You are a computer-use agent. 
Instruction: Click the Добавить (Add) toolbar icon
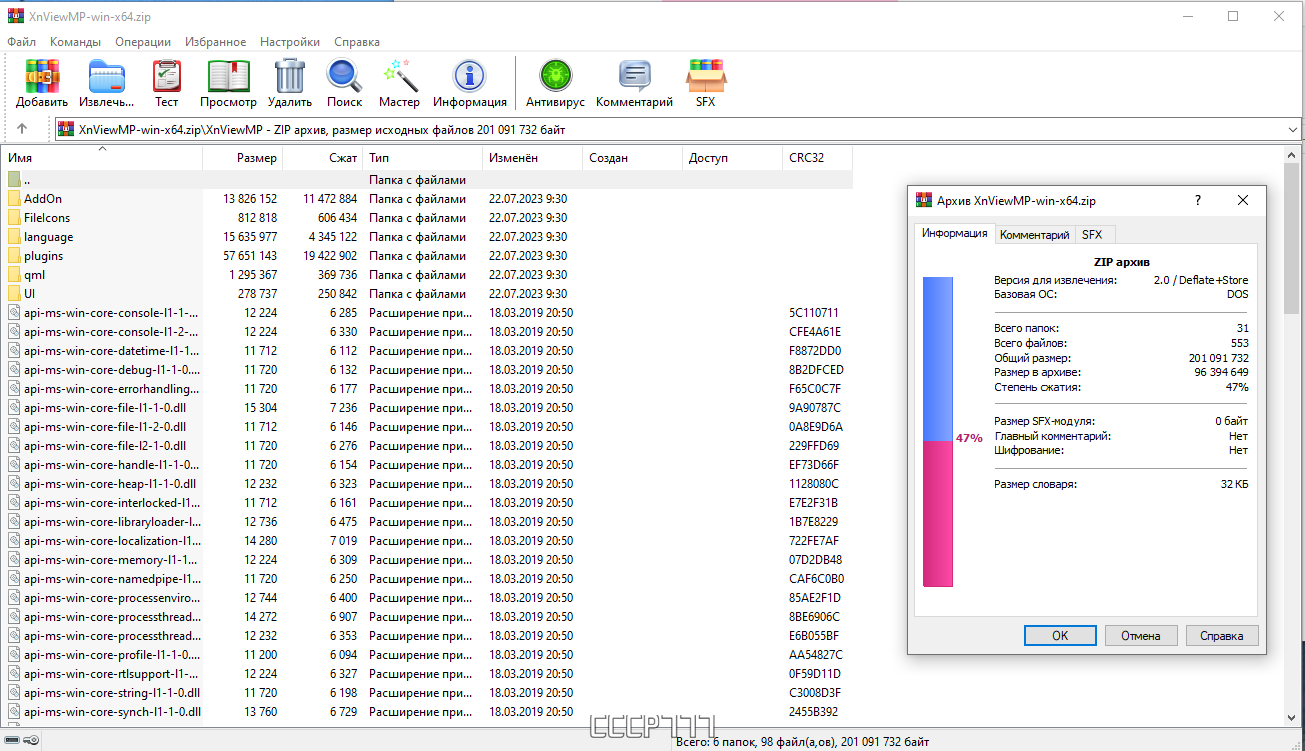[x=42, y=76]
